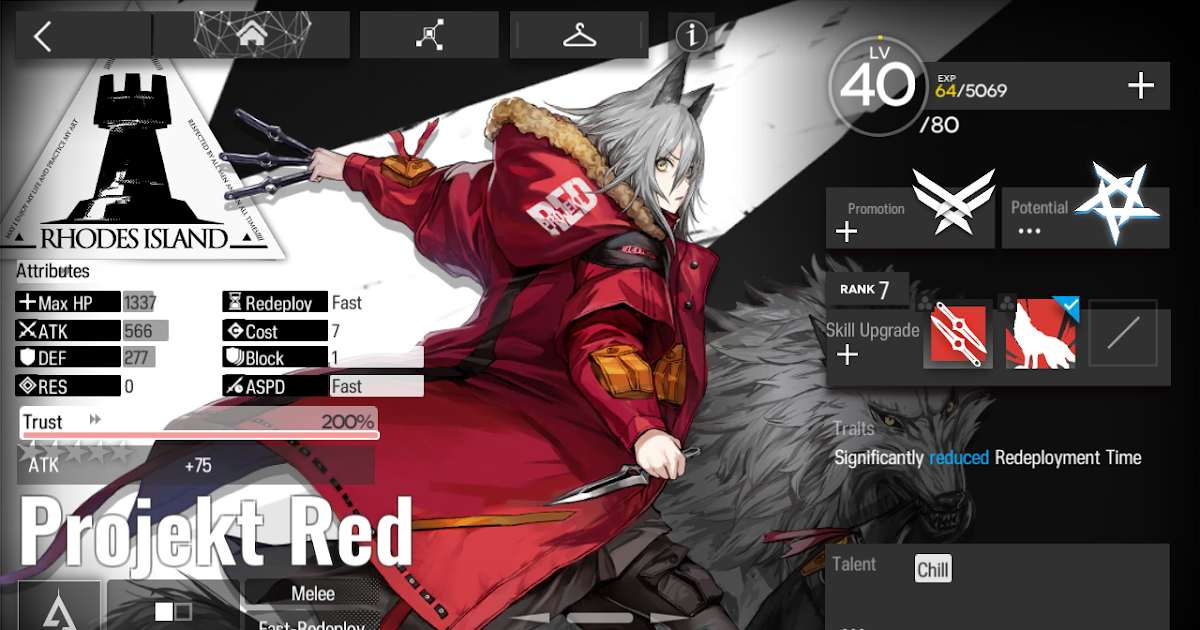Expand the Trust details with the double chevron

[x=93, y=420]
